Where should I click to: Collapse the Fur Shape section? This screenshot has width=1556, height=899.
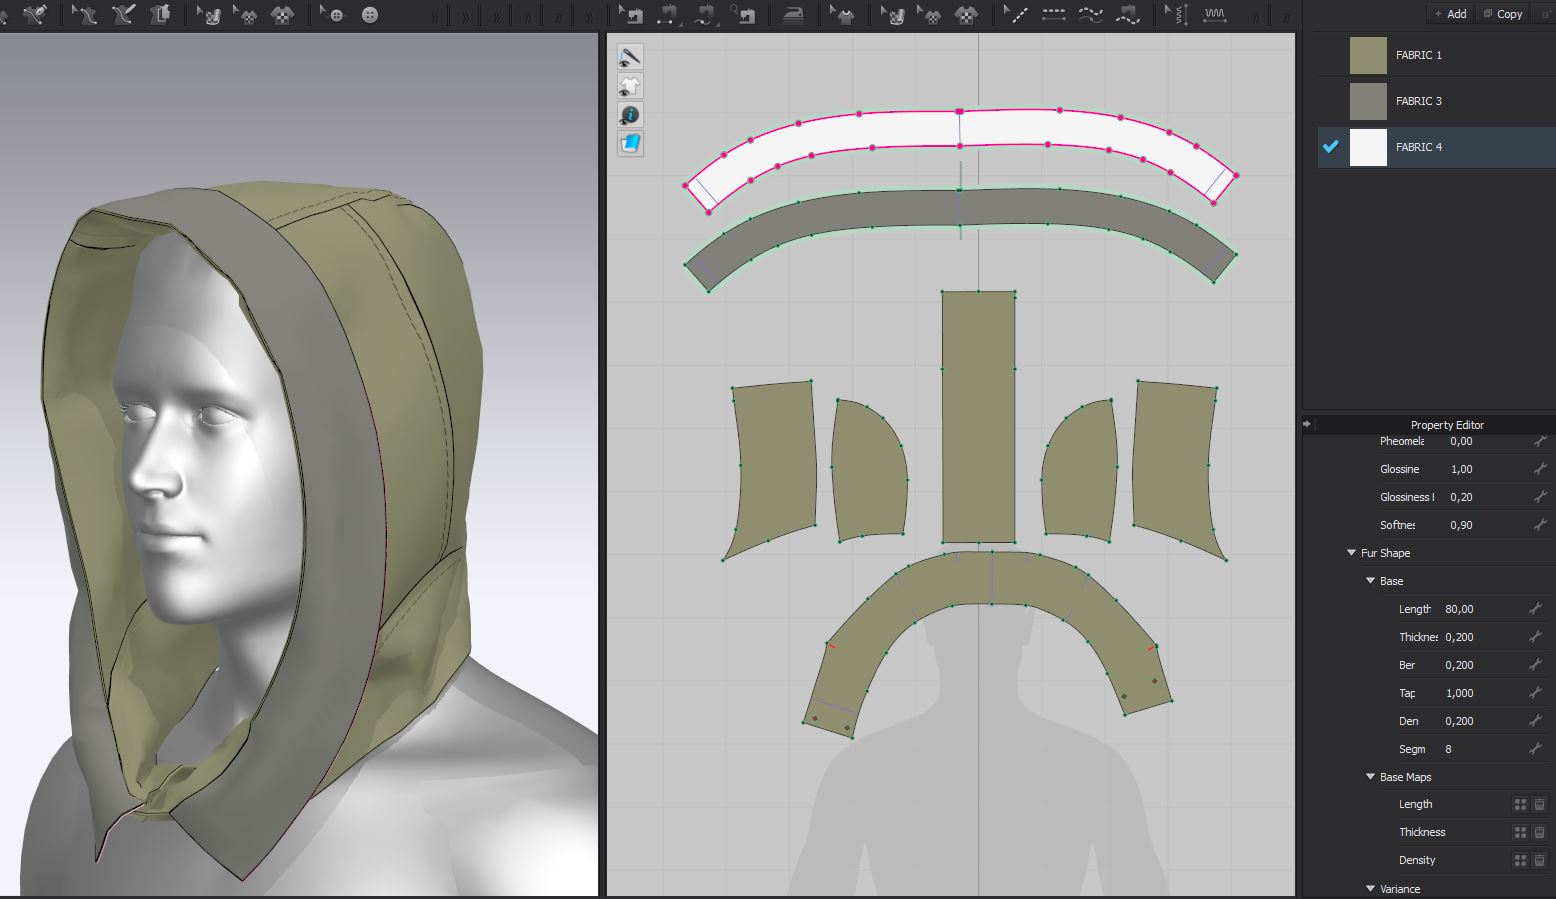point(1352,553)
